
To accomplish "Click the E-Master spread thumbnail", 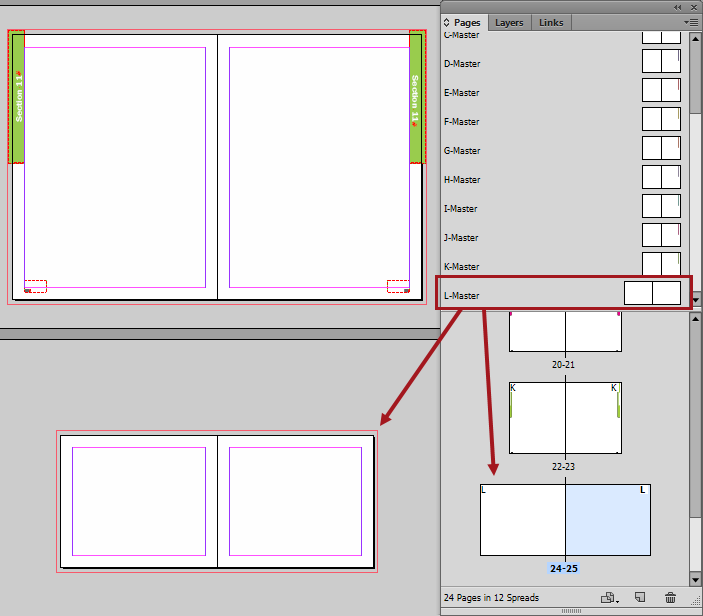I will coord(661,90).
